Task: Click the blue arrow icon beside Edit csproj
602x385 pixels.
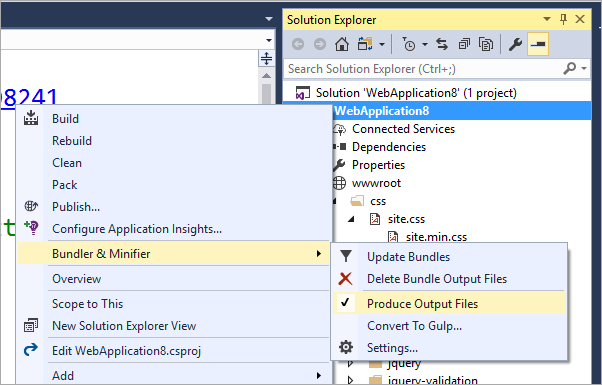Action: pyautogui.click(x=31, y=350)
